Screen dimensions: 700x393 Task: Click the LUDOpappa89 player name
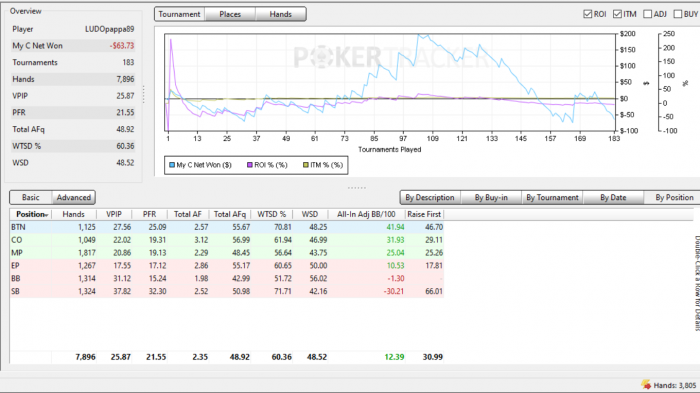click(x=109, y=29)
